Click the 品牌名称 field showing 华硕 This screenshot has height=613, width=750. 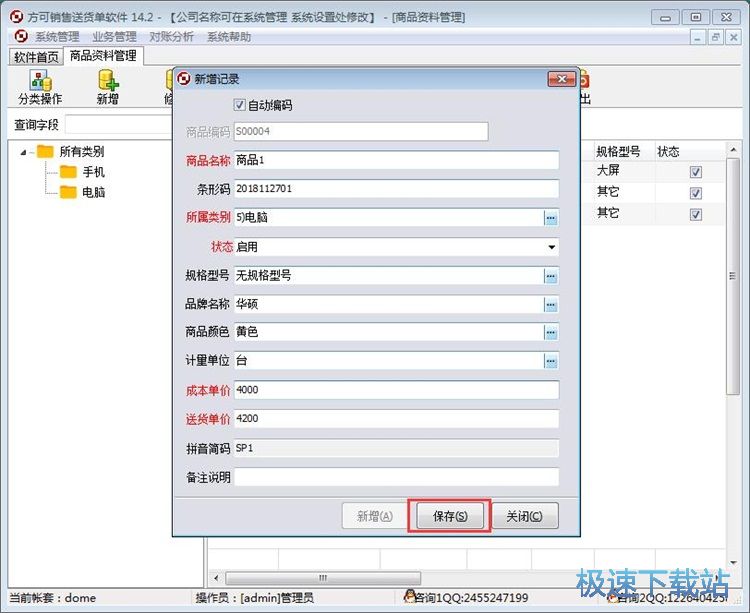click(388, 305)
